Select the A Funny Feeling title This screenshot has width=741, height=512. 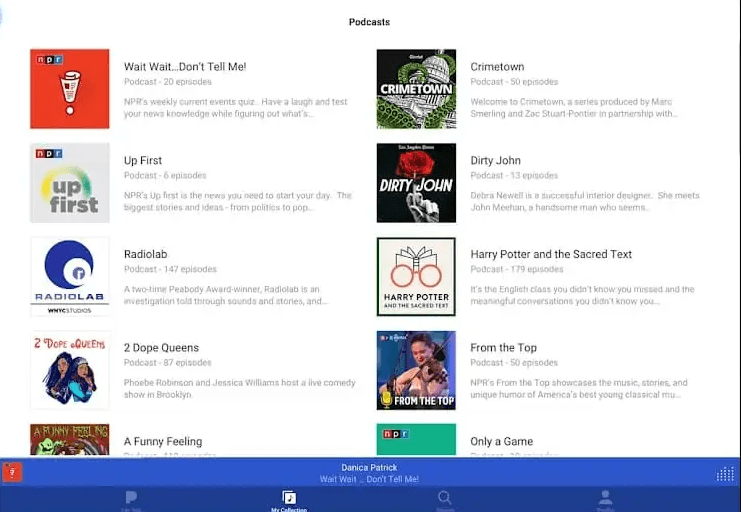coord(163,441)
